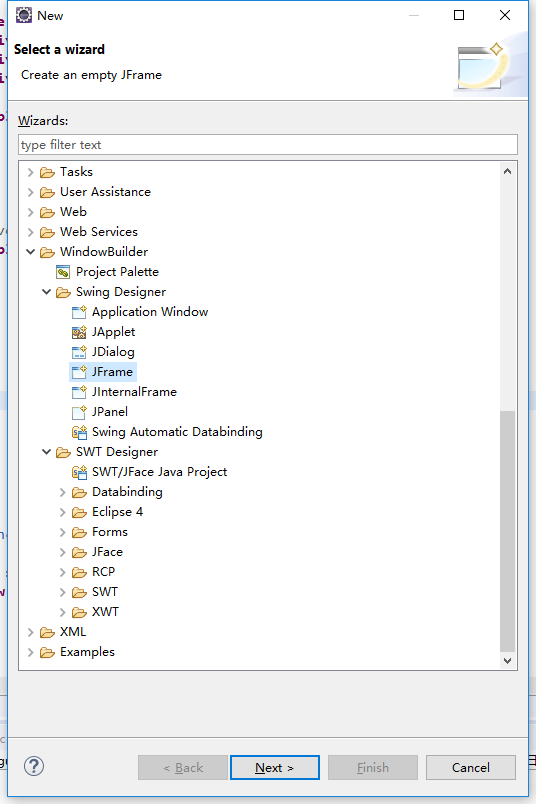Expand the Web Services category
This screenshot has height=804, width=536.
pos(30,232)
